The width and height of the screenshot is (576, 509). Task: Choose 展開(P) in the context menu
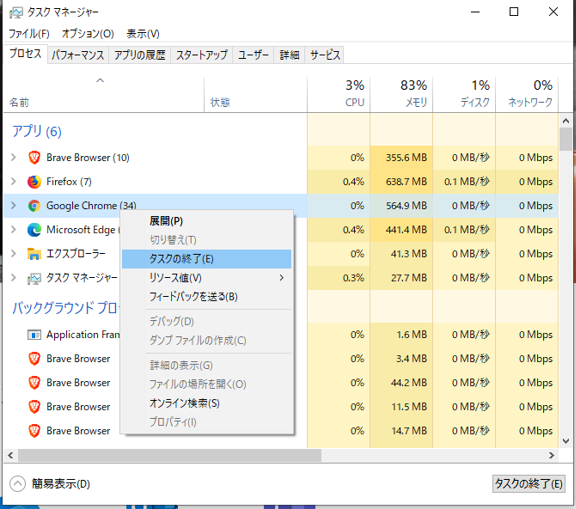click(x=206, y=221)
